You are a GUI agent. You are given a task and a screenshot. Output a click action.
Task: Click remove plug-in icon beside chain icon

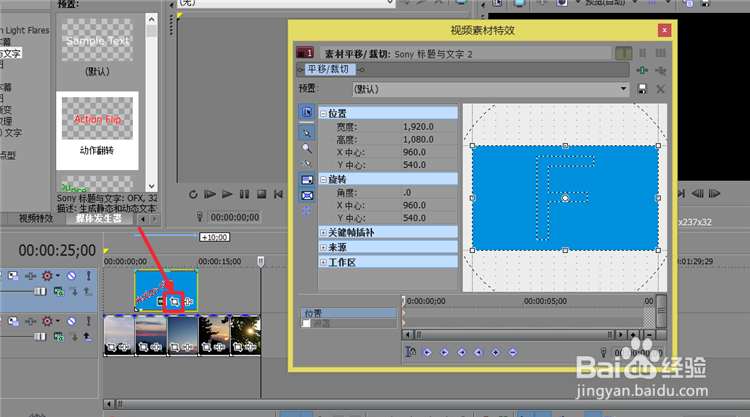tap(661, 71)
